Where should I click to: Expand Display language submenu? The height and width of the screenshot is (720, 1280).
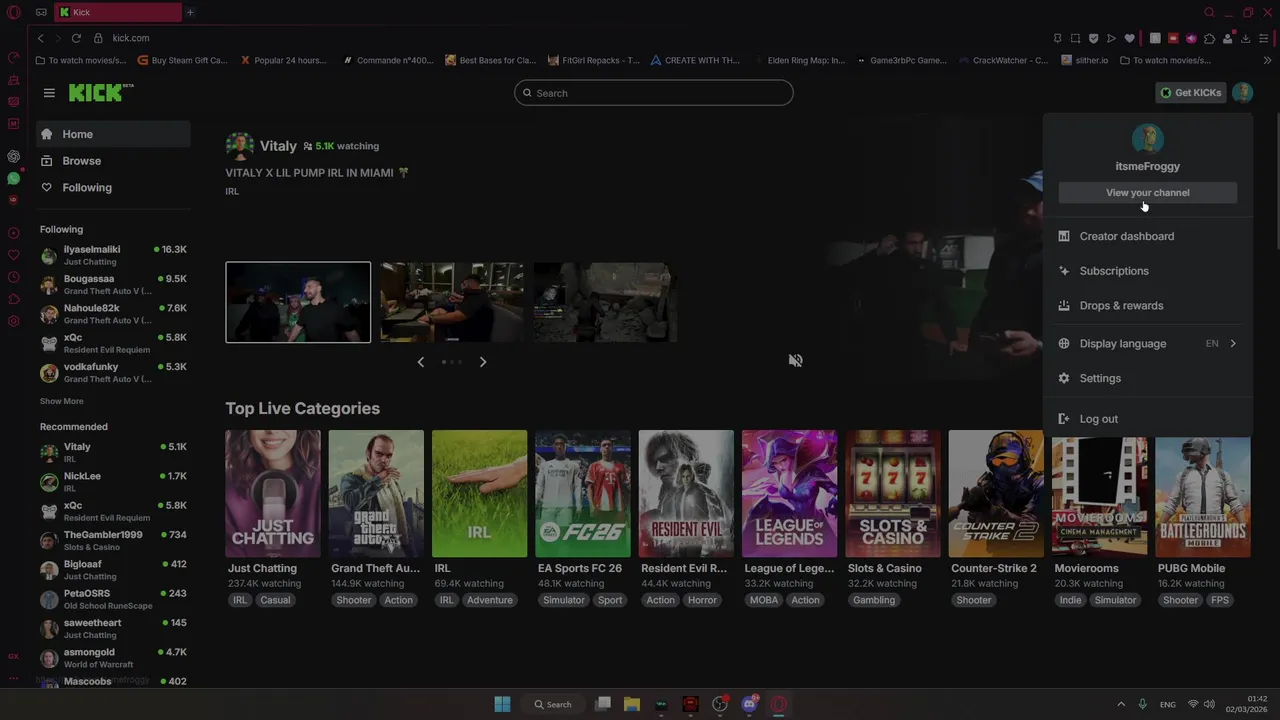tap(1147, 343)
